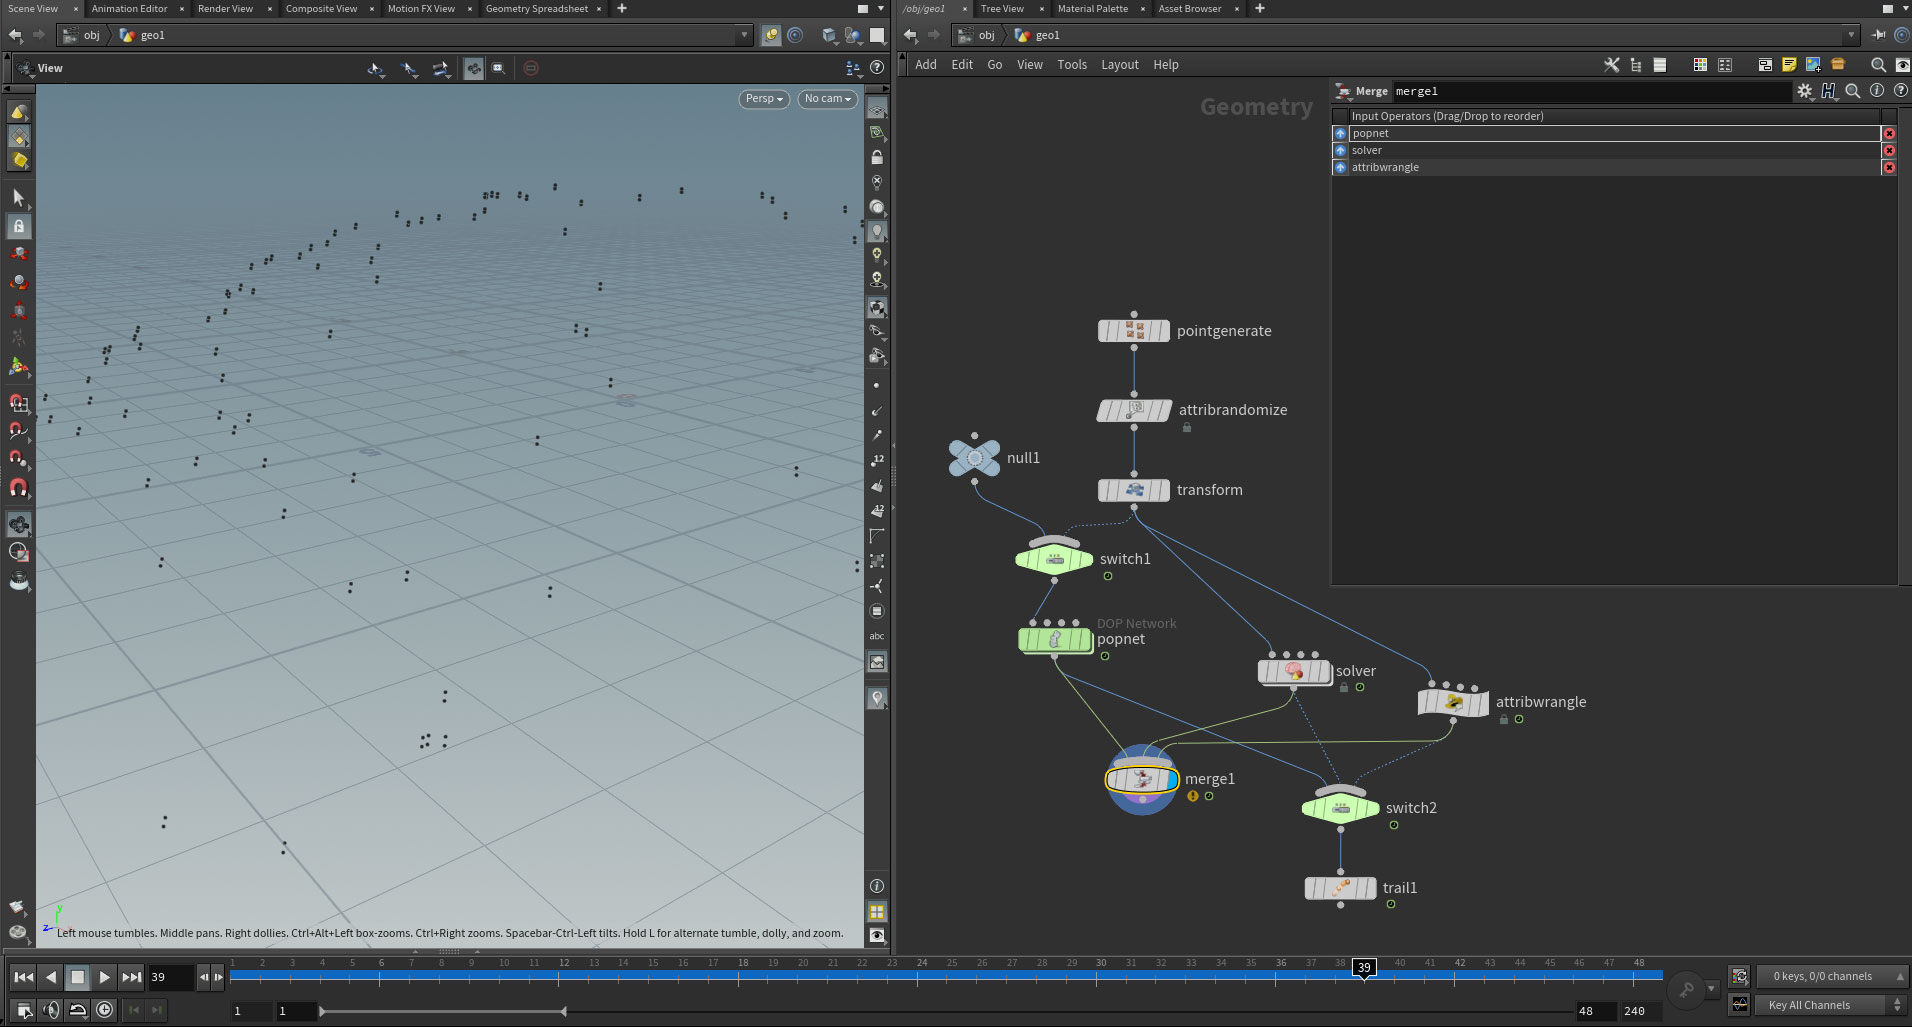Create a network box from toolbar

point(1765,65)
